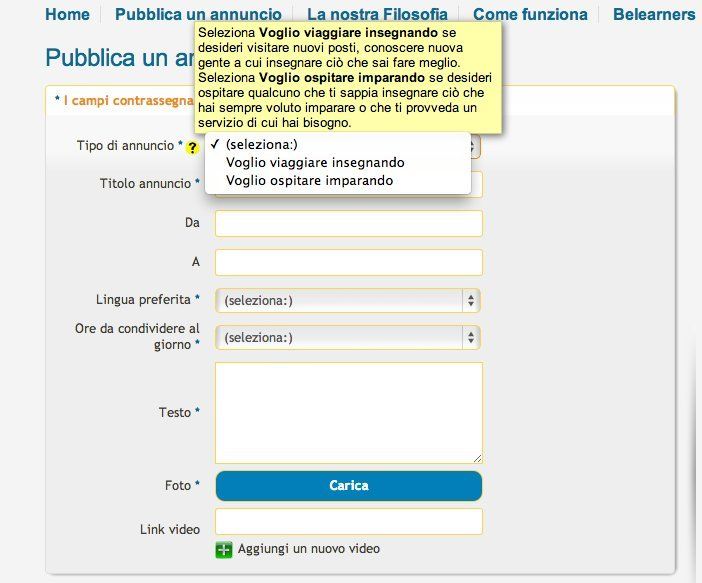The image size is (702, 583).
Task: Open 'La nostra Filosofia' navigation item
Action: click(x=377, y=14)
